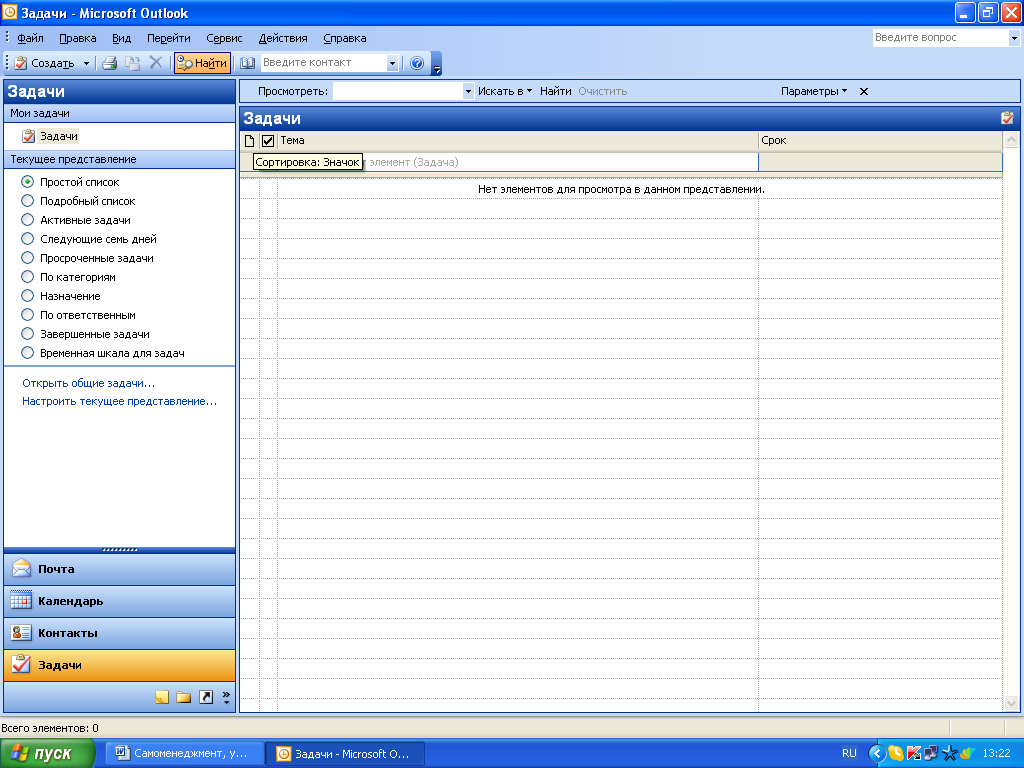The height and width of the screenshot is (768, 1024).
Task: Open the Контакты pane
Action: click(x=120, y=633)
